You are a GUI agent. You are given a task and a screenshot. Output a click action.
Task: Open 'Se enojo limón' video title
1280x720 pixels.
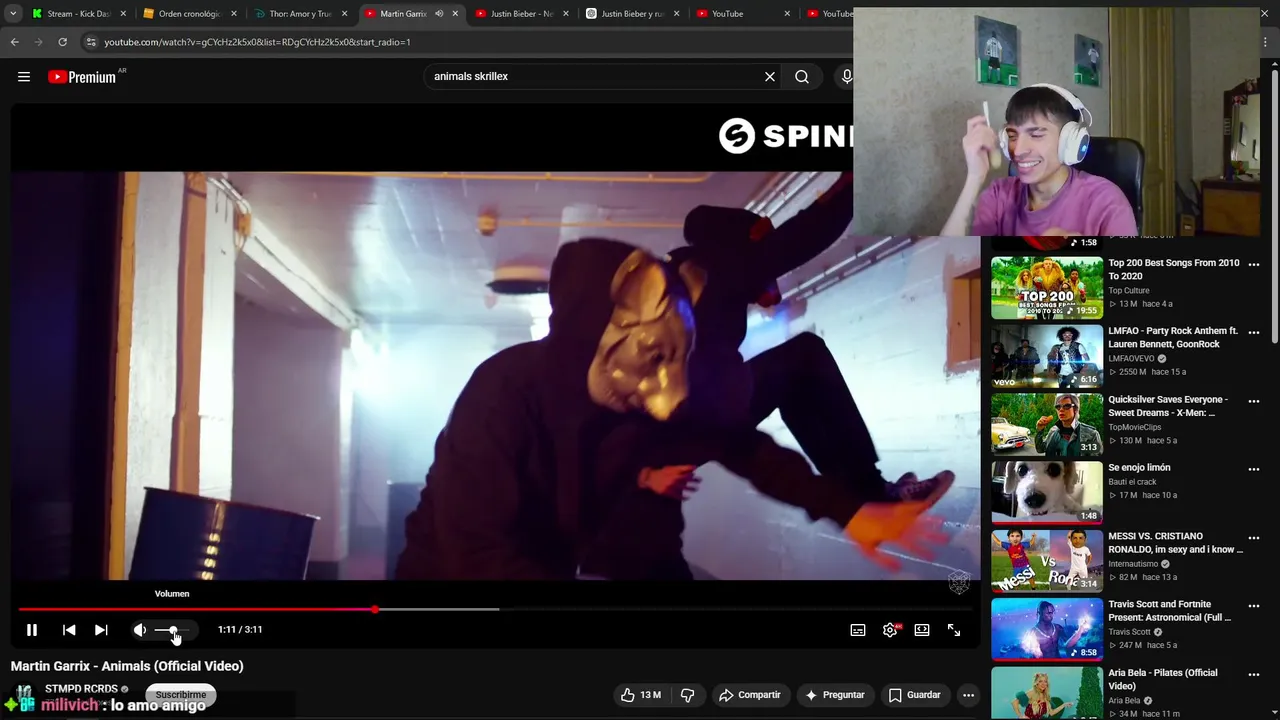click(x=1139, y=468)
